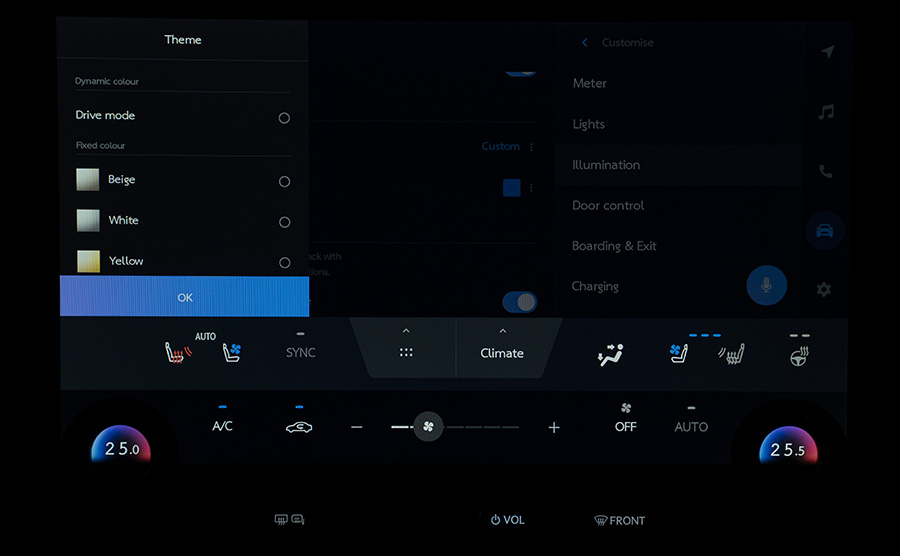Go back using Customise chevron
900x556 pixels.
click(584, 42)
